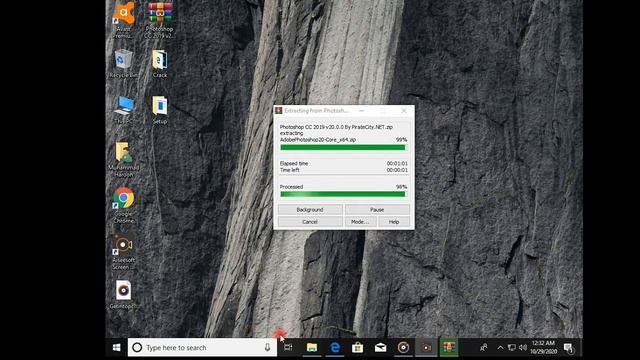Click the Elapsed time value 00:01:01

point(397,163)
